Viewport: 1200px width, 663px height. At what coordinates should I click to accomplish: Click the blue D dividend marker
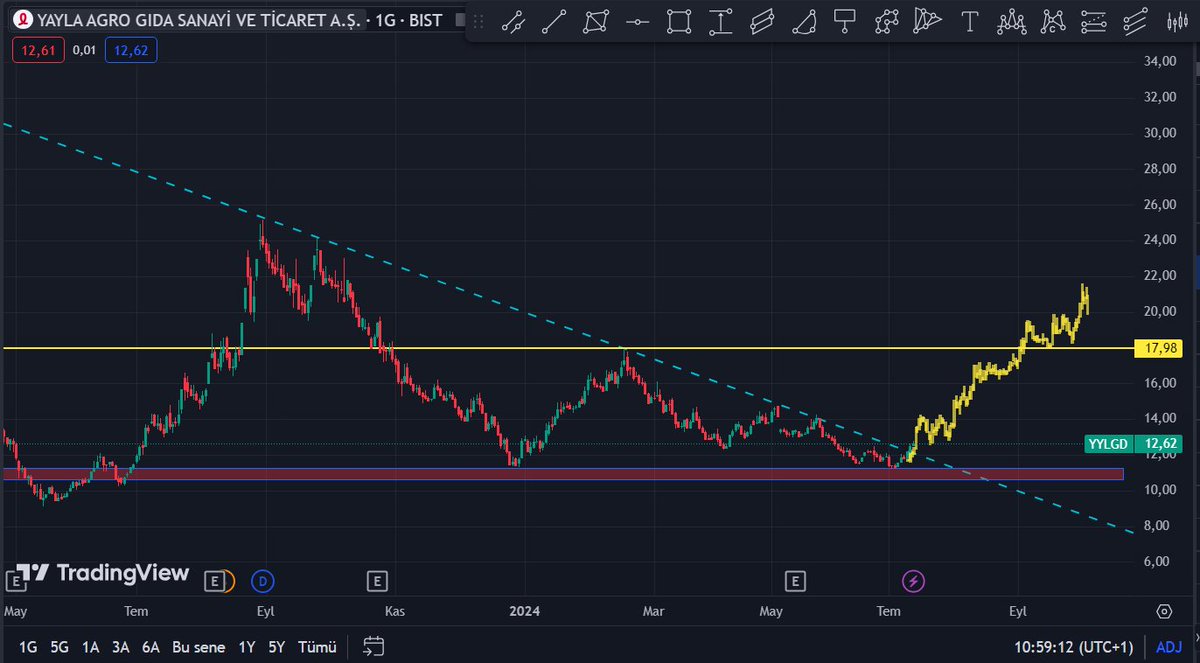pyautogui.click(x=264, y=580)
